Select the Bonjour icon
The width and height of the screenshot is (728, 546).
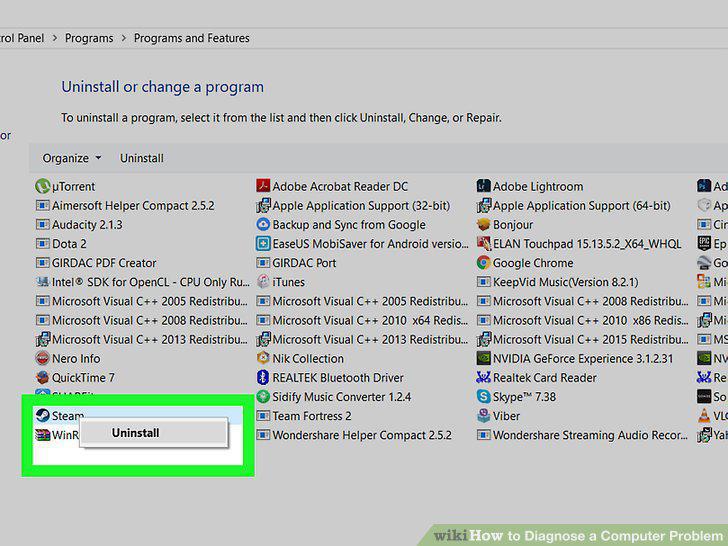[483, 225]
